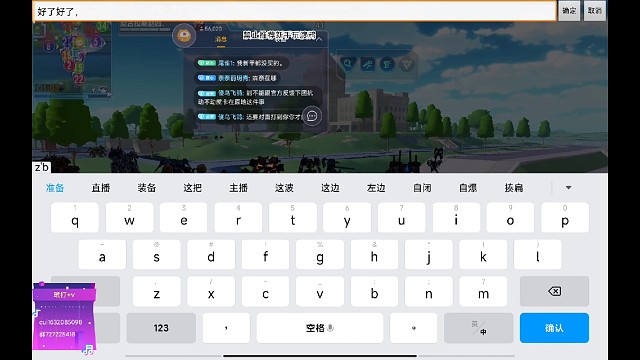Tap the magnifier search icon in game HUD
This screenshot has width=640, height=360.
[348, 64]
